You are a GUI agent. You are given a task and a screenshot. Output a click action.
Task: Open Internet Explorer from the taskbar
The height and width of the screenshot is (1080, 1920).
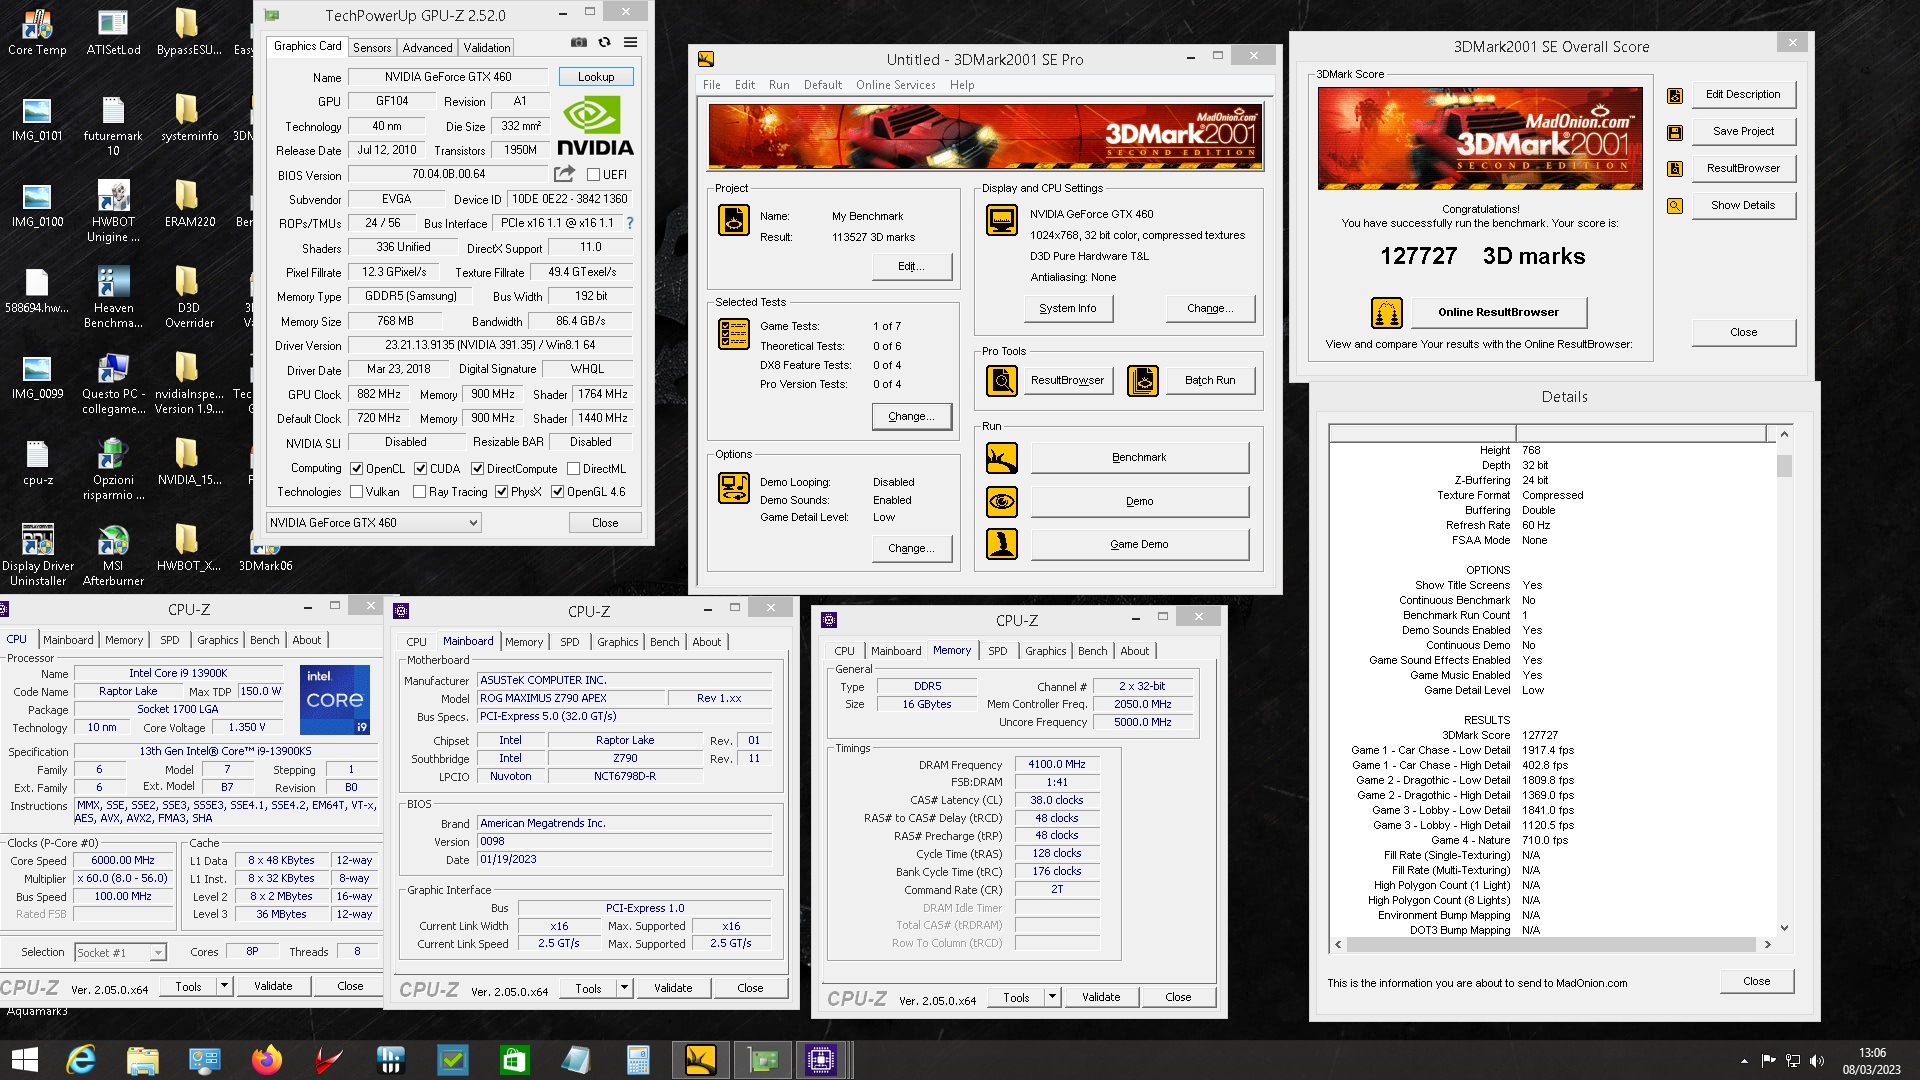[x=81, y=1060]
